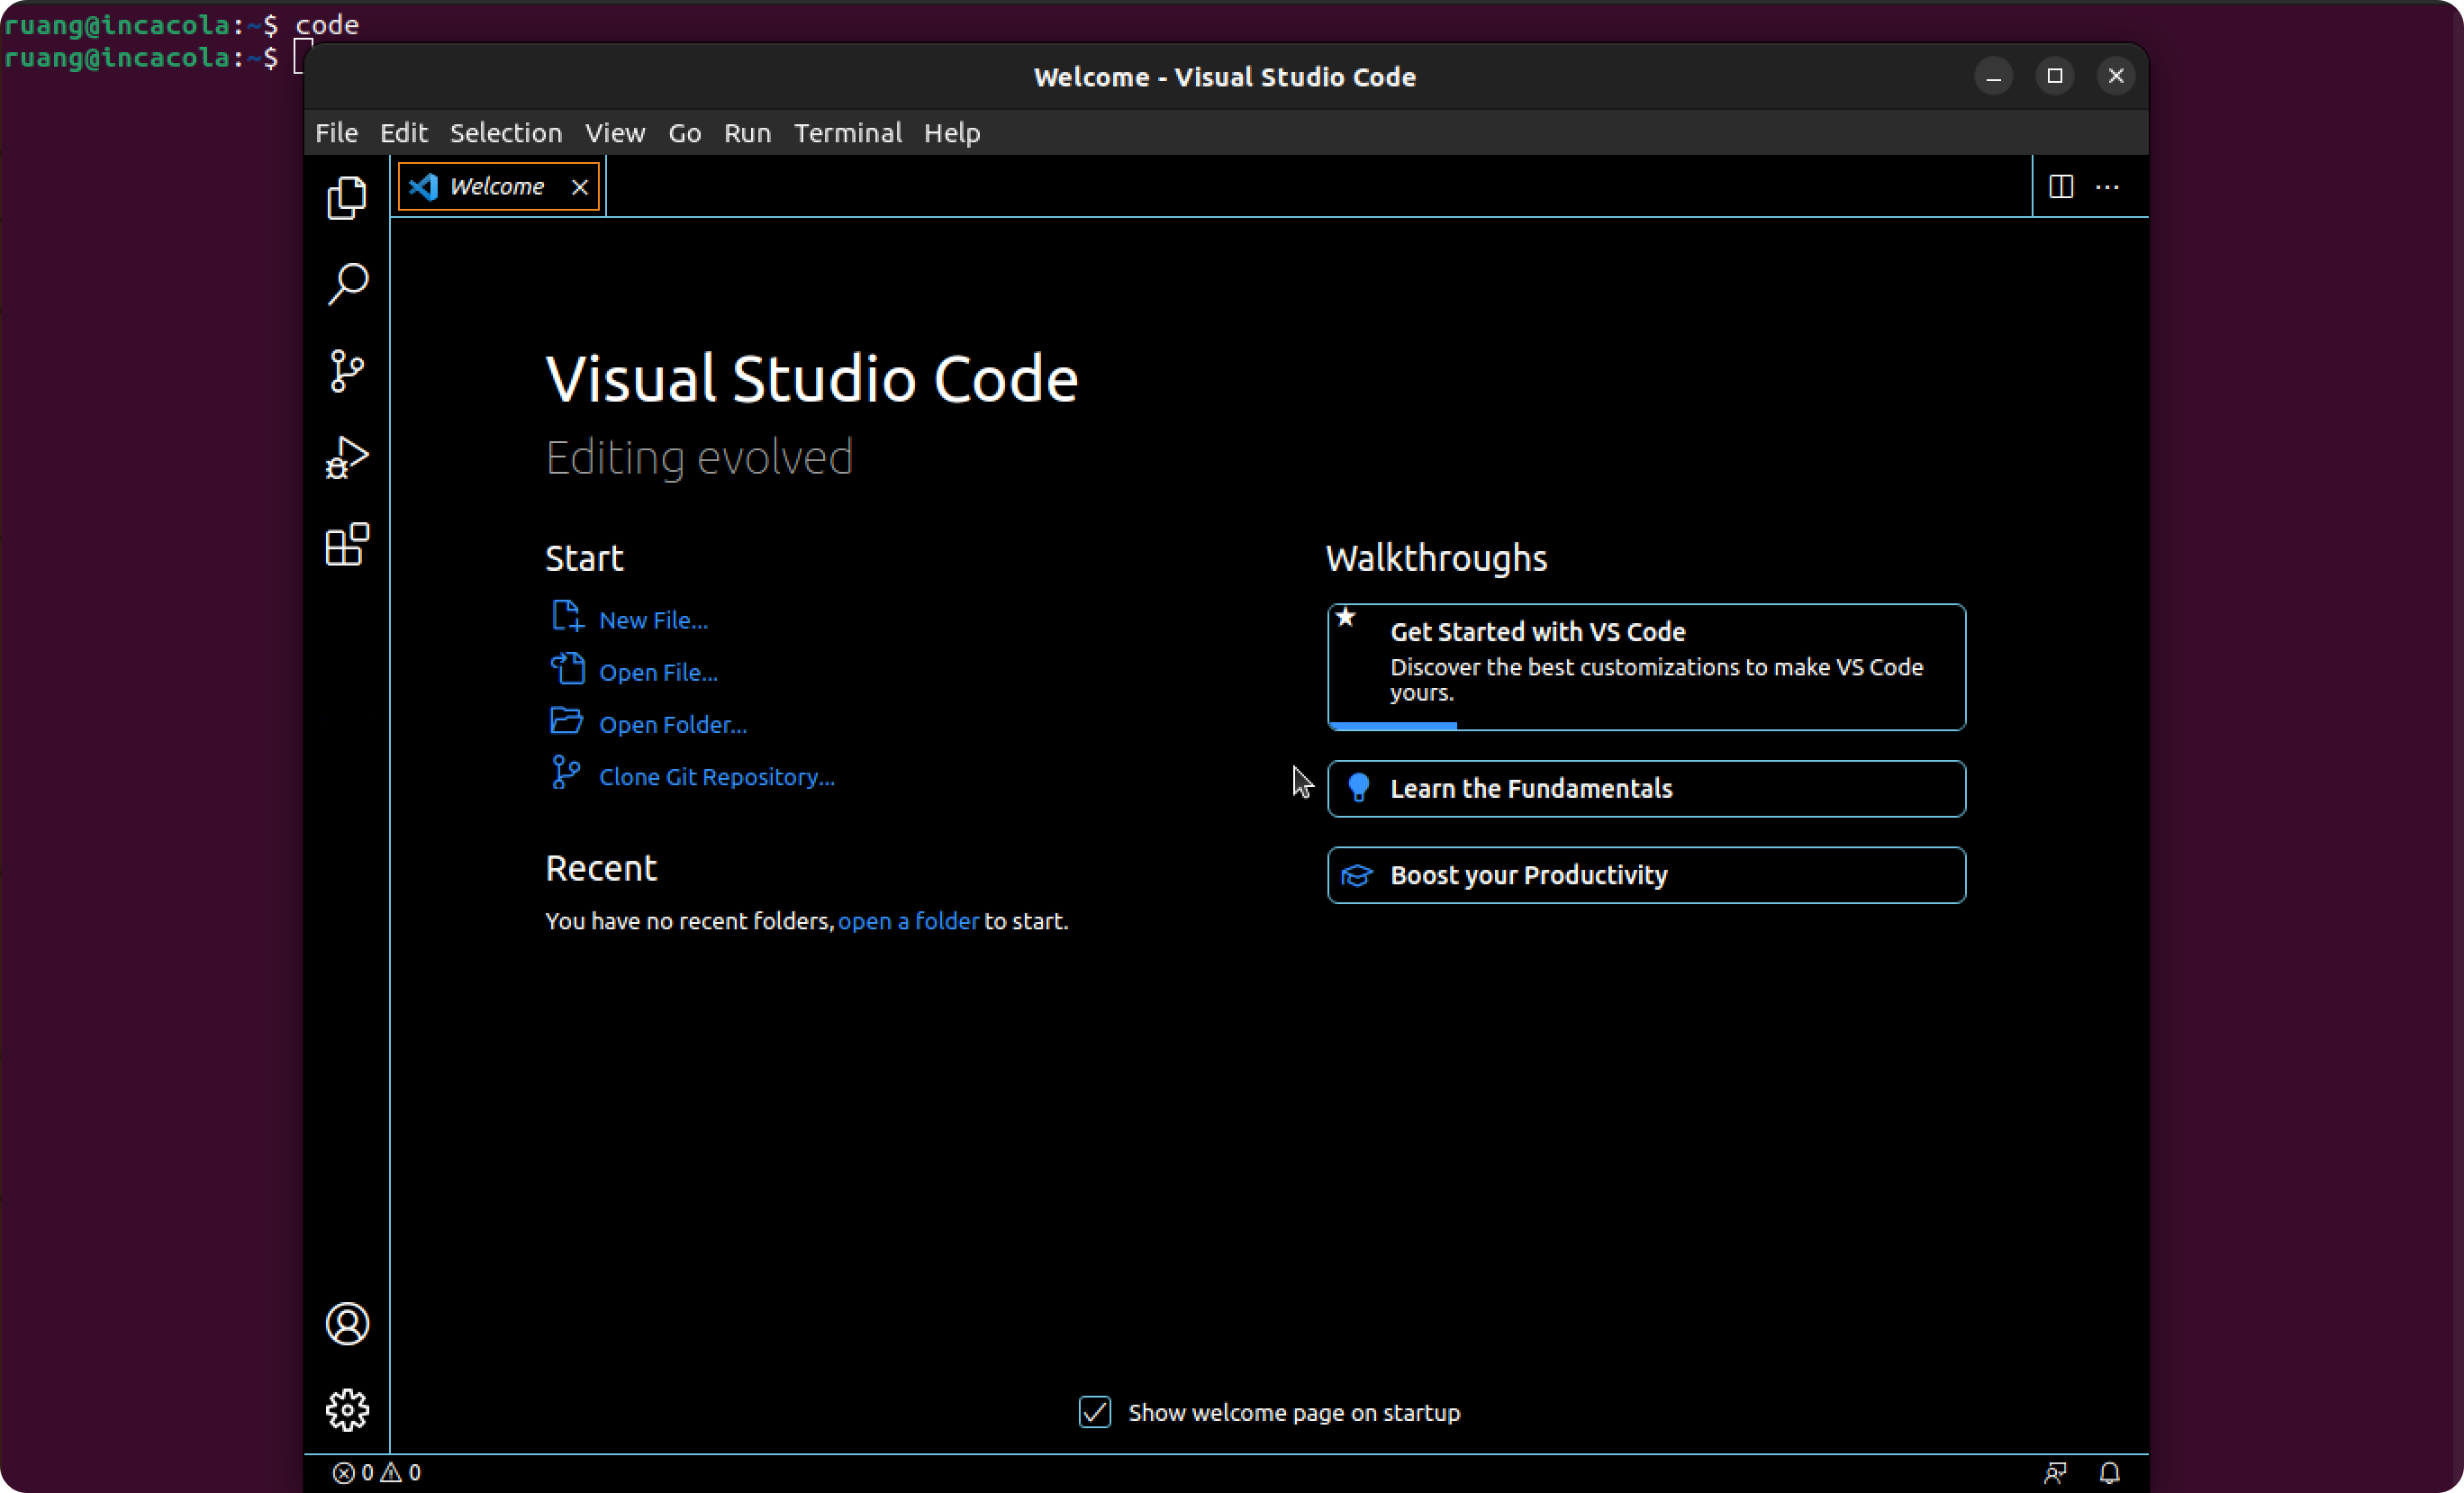Click the 'Visual Studio Code' heading text
Screen dimensions: 2464x1493
[811, 378]
